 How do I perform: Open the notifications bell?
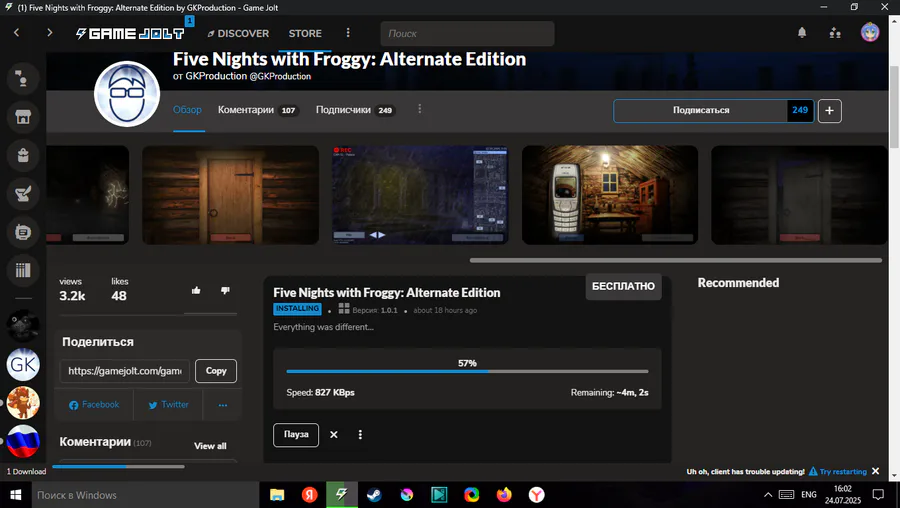point(802,33)
